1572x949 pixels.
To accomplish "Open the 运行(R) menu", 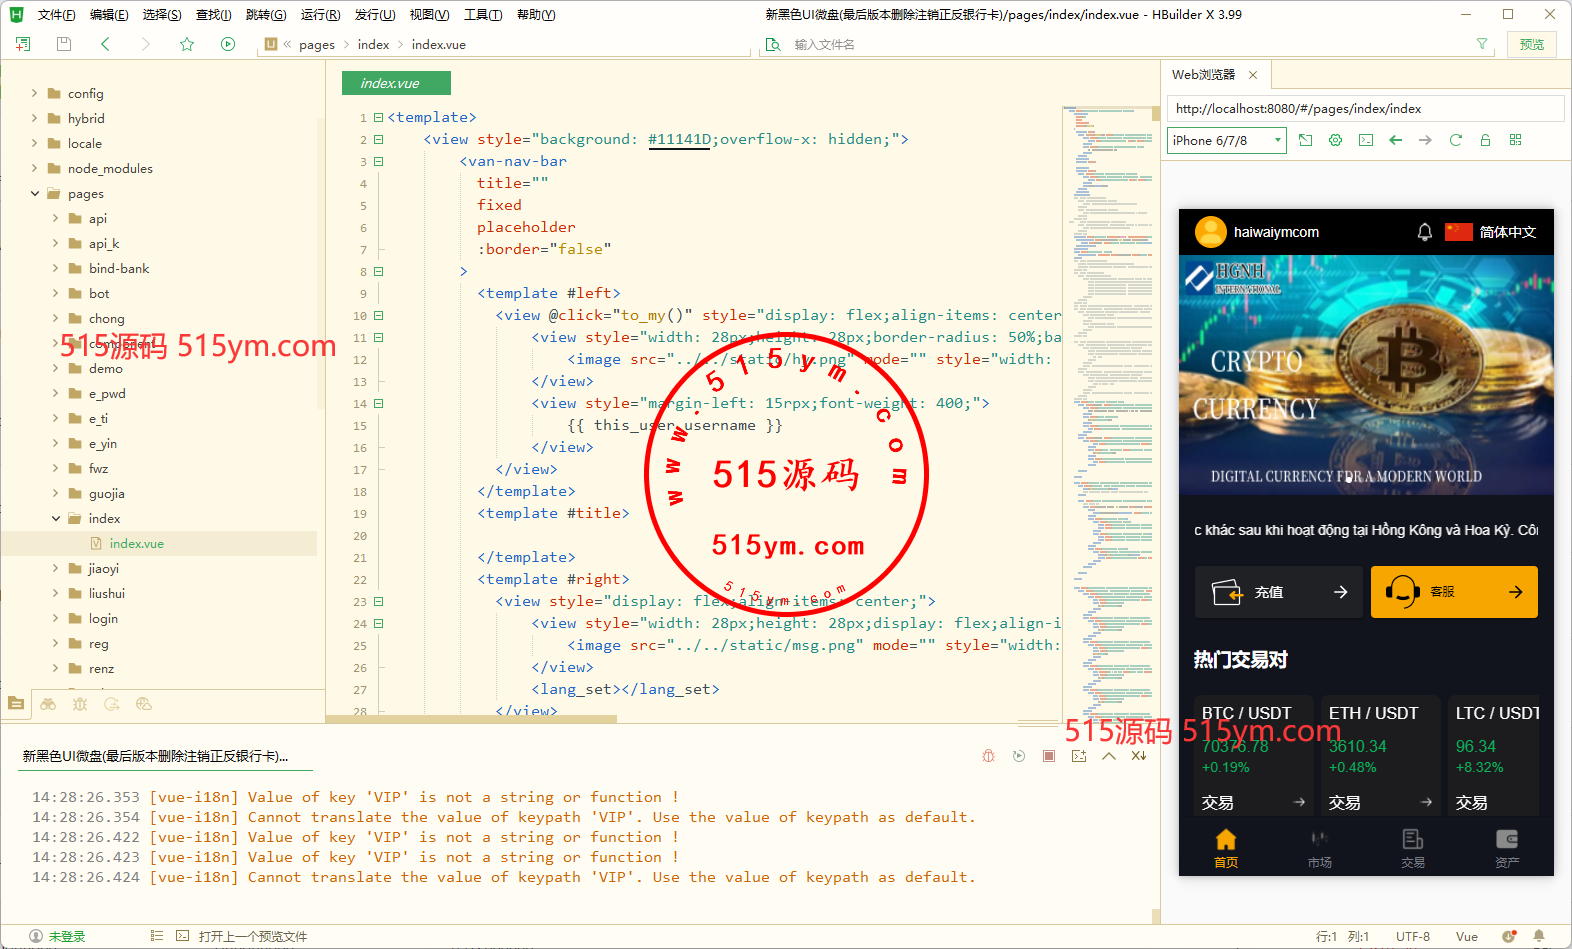I will click(320, 15).
